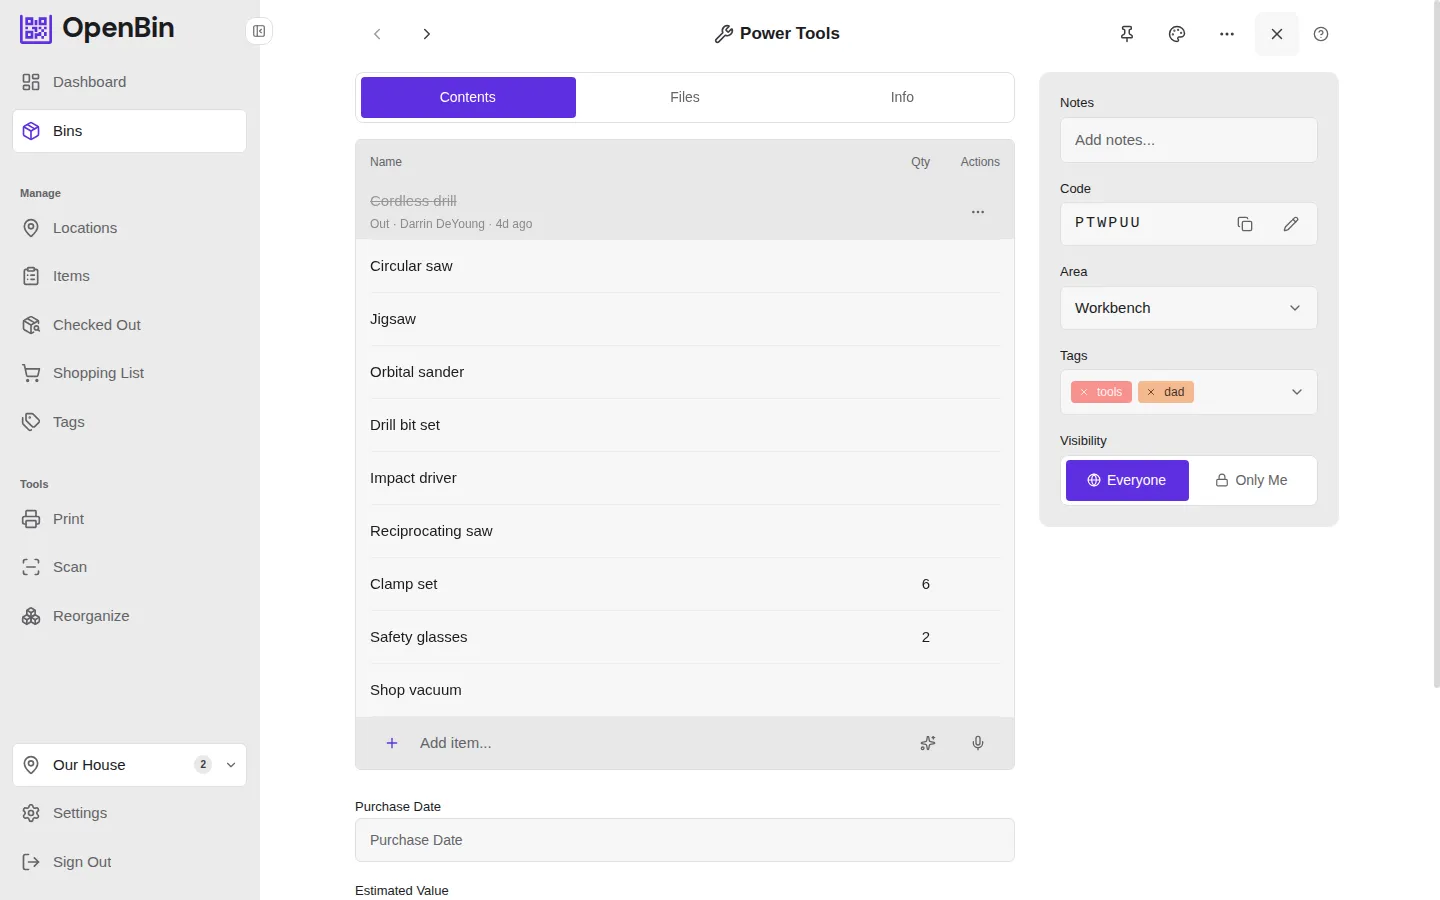Click the Clamp set quantity 6
The width and height of the screenshot is (1440, 900).
pos(926,584)
